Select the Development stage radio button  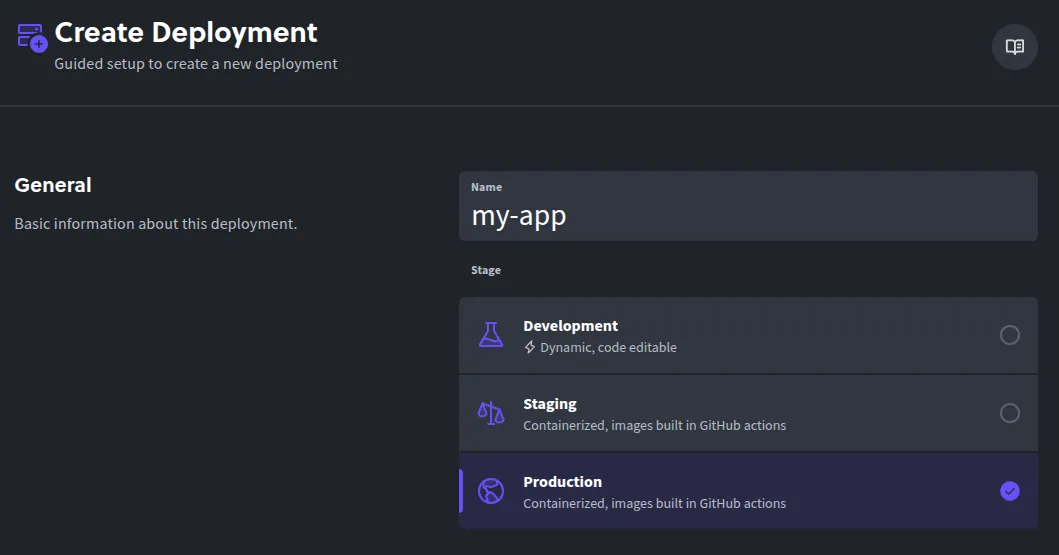[x=1009, y=335]
